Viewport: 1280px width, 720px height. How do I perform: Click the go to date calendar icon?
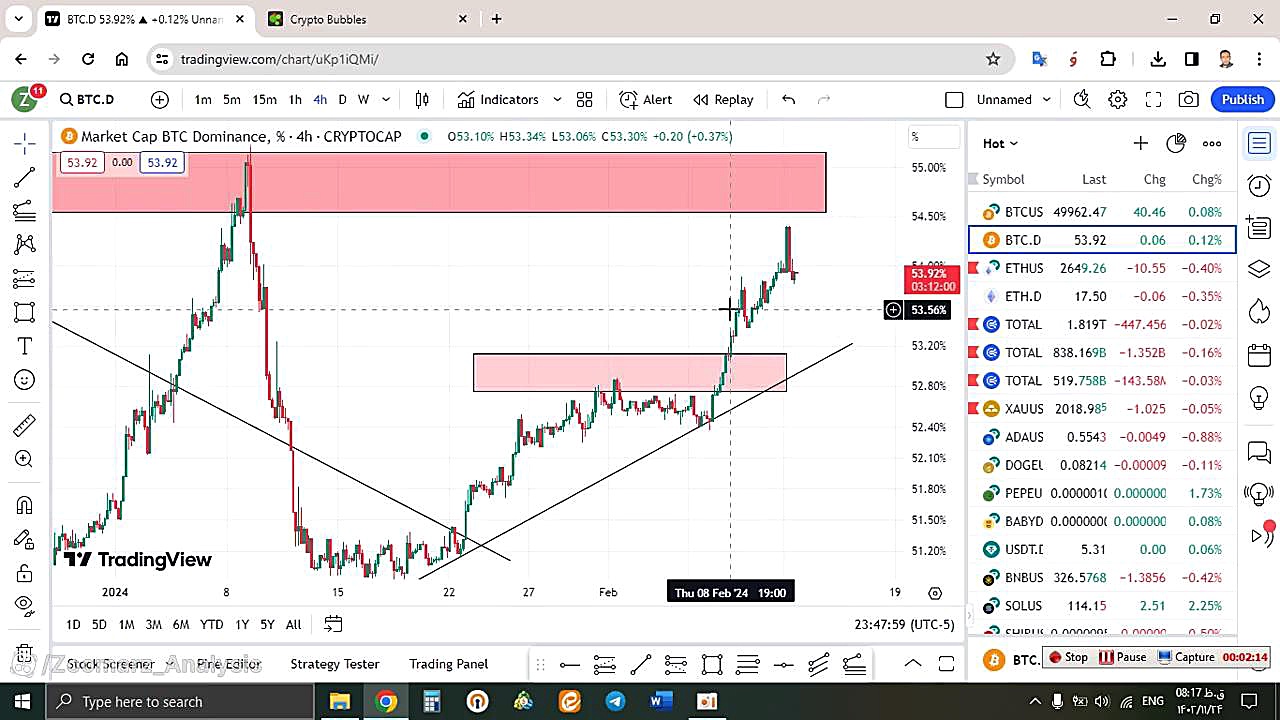tap(333, 624)
